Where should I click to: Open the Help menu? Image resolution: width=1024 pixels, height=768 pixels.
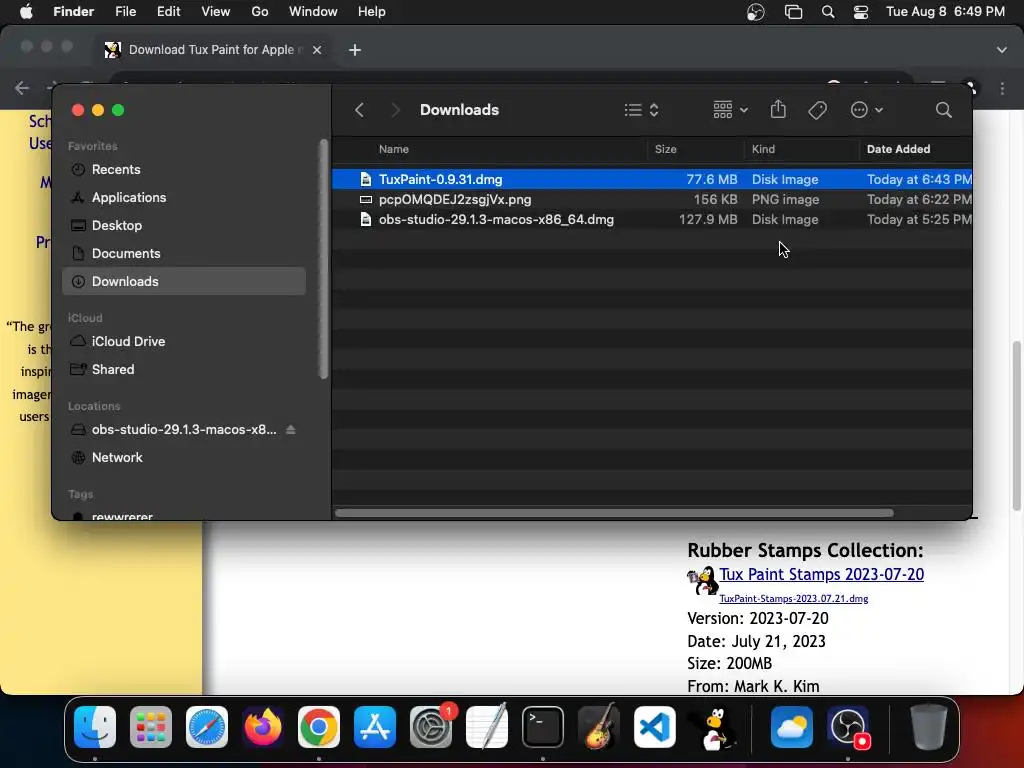(372, 12)
